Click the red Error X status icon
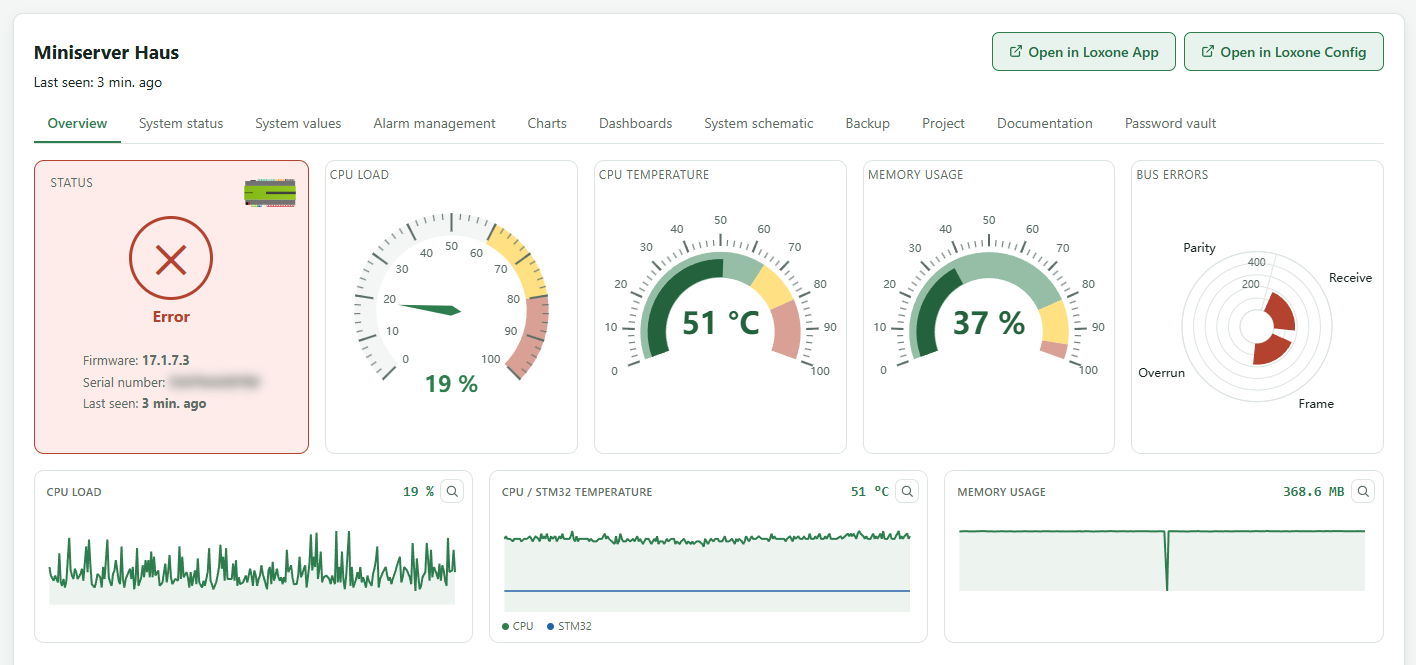 point(171,260)
